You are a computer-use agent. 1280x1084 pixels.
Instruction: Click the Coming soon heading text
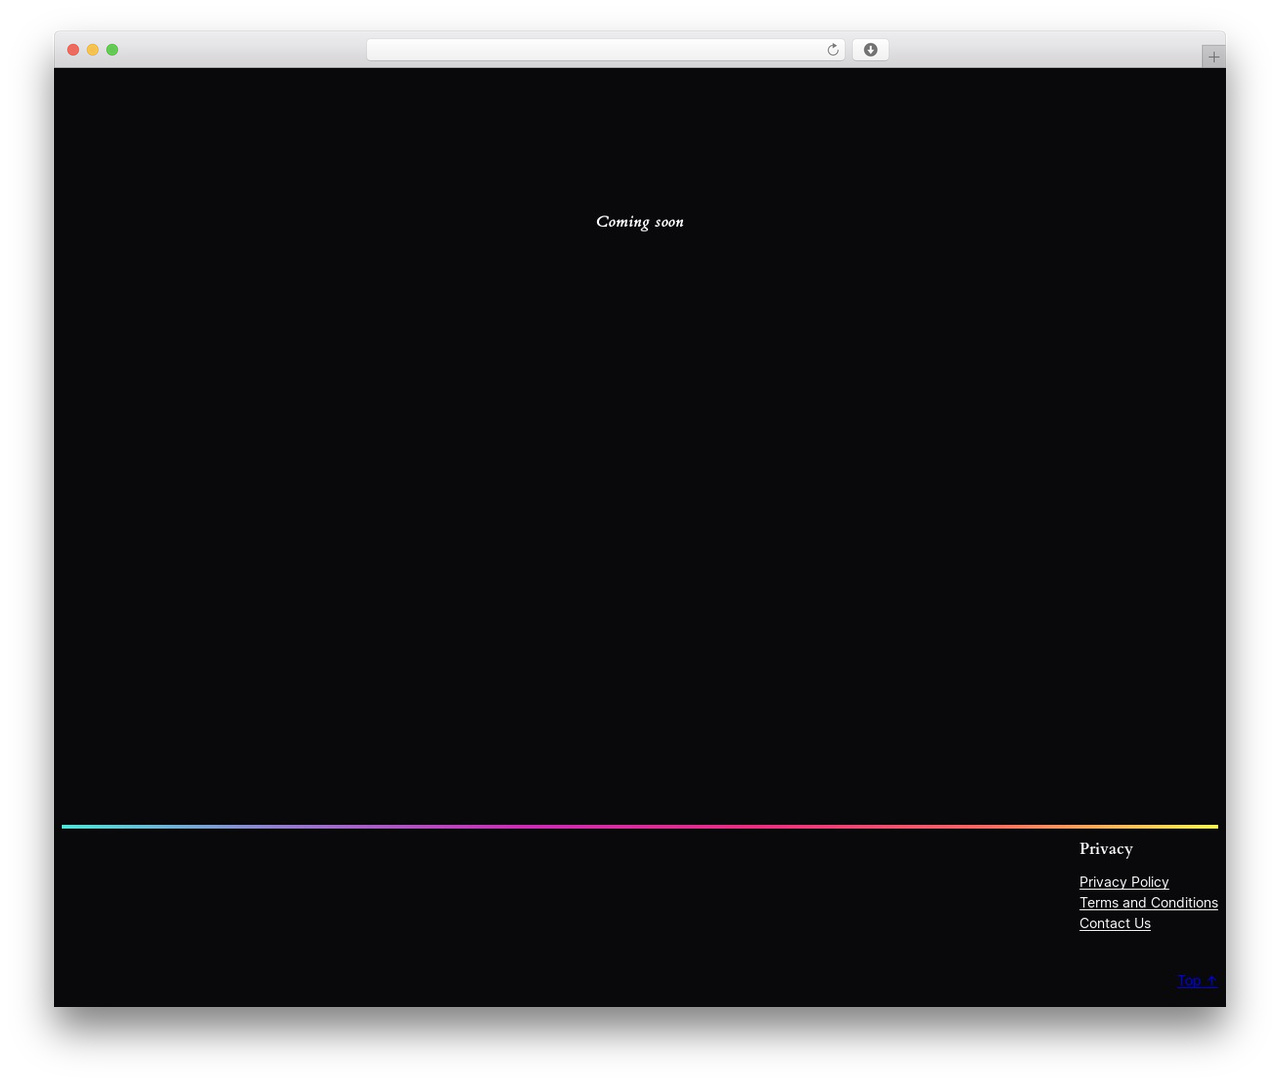640,222
